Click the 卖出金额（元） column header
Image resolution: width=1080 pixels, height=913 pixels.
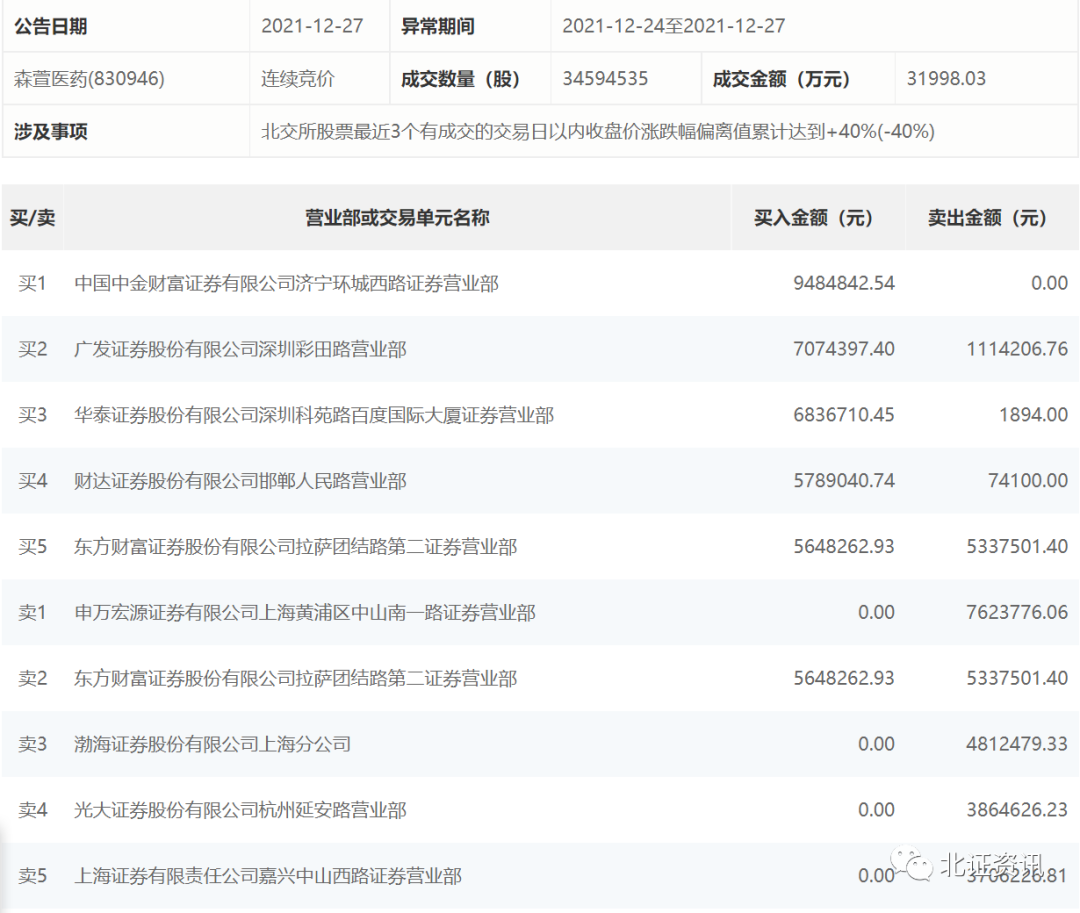(987, 218)
